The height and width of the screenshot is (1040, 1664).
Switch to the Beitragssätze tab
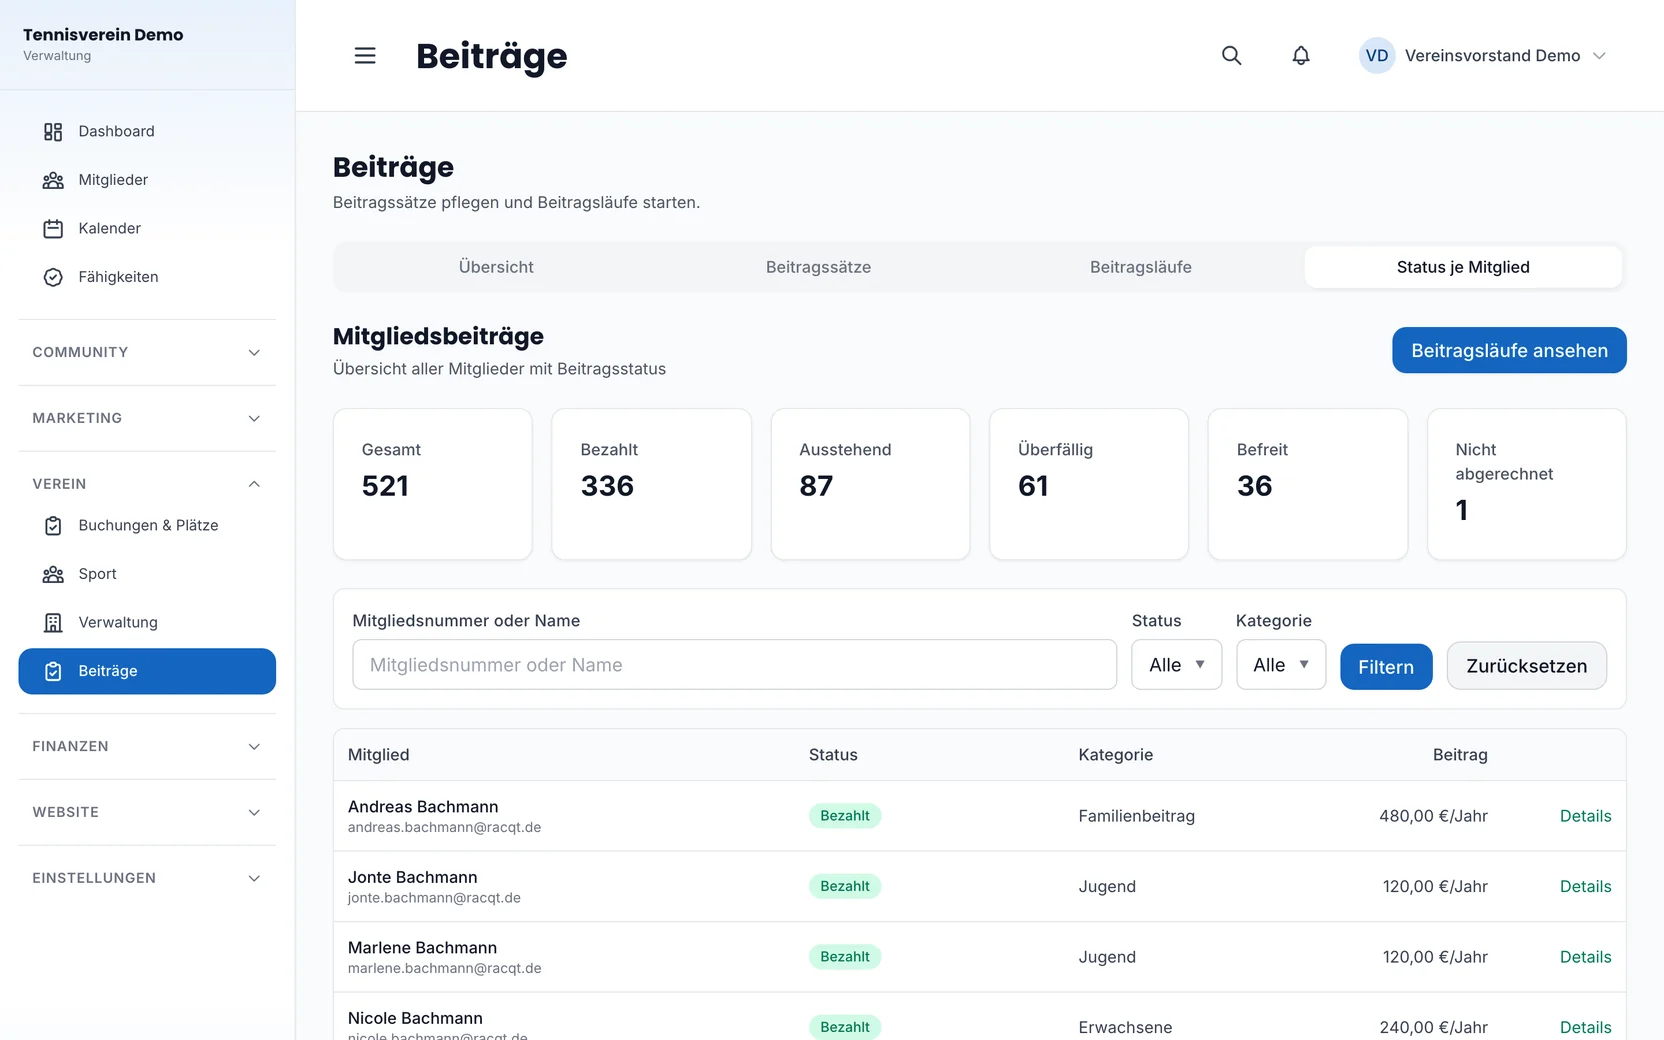coord(818,267)
